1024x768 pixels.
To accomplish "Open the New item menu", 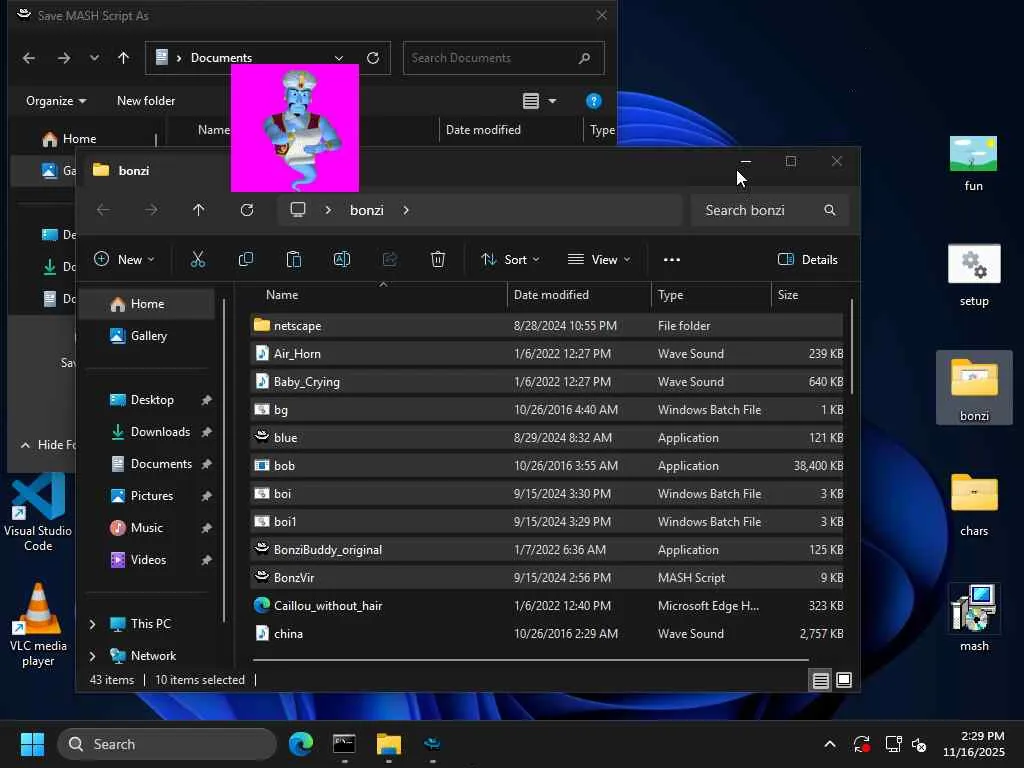I will point(124,260).
